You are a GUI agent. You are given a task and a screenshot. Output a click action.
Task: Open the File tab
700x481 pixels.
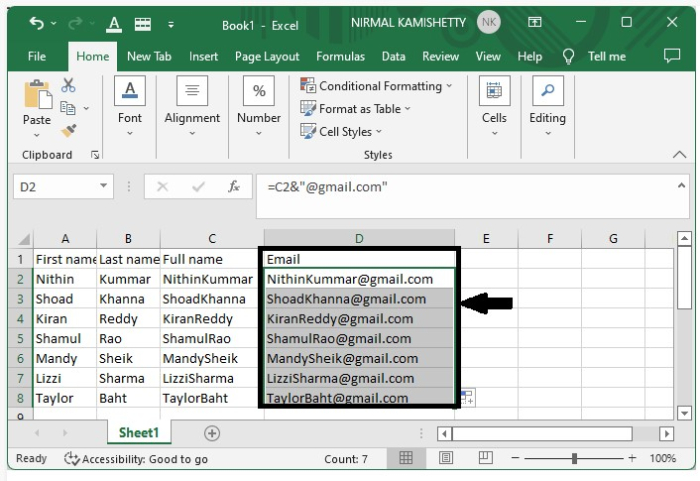coord(37,56)
